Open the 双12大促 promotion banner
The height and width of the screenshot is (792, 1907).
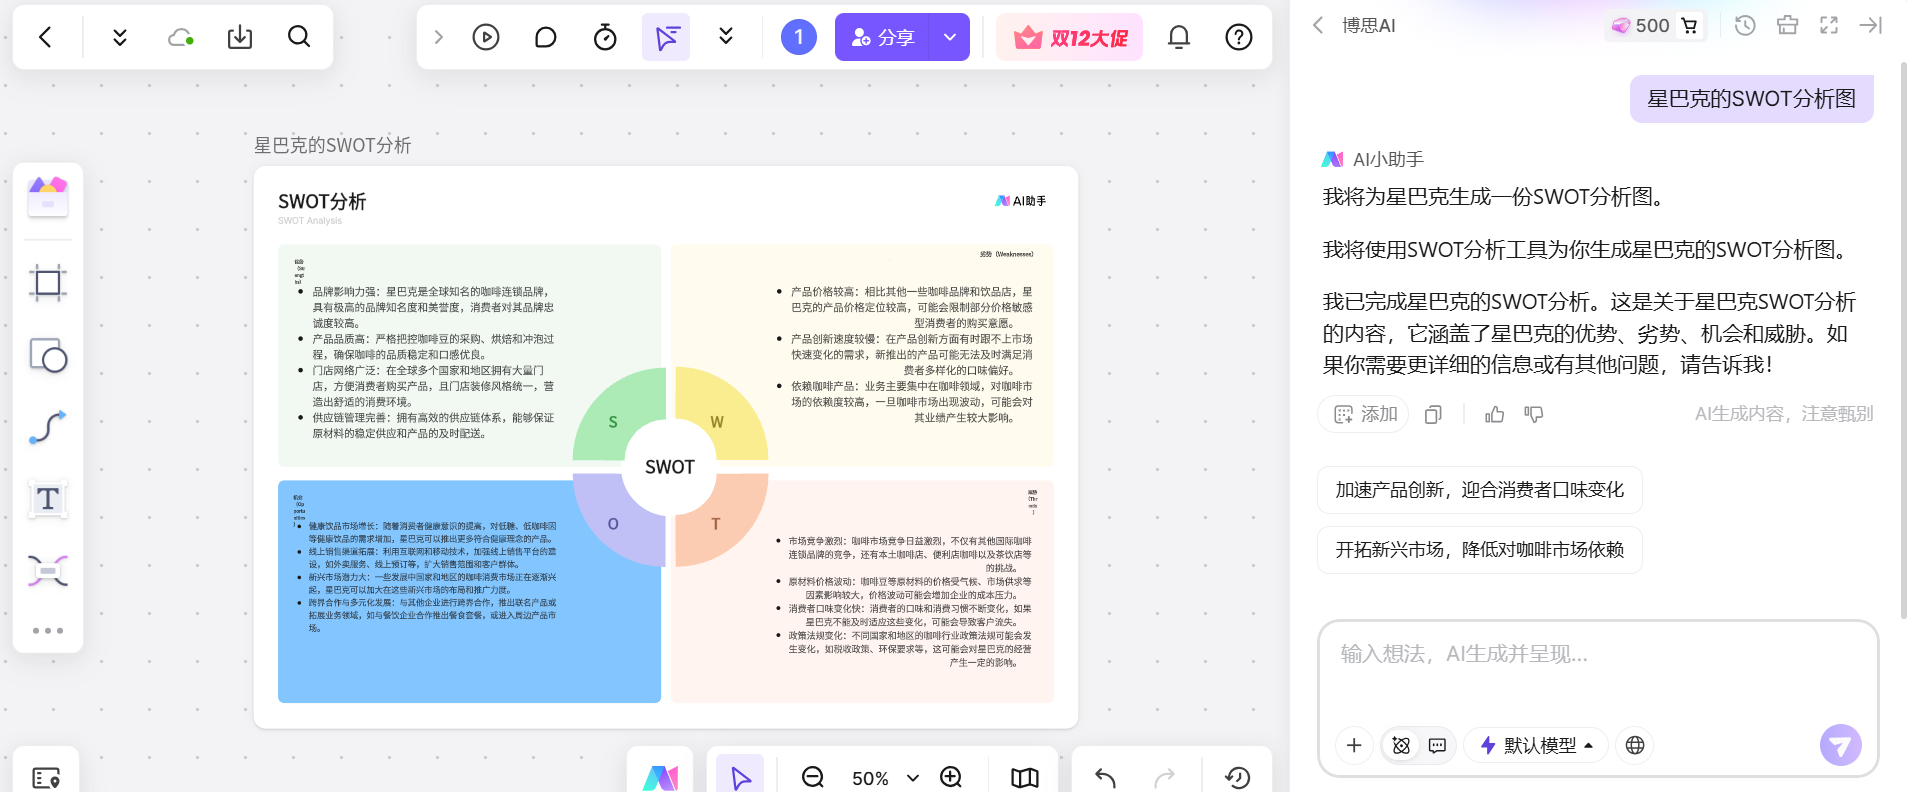coord(1069,37)
